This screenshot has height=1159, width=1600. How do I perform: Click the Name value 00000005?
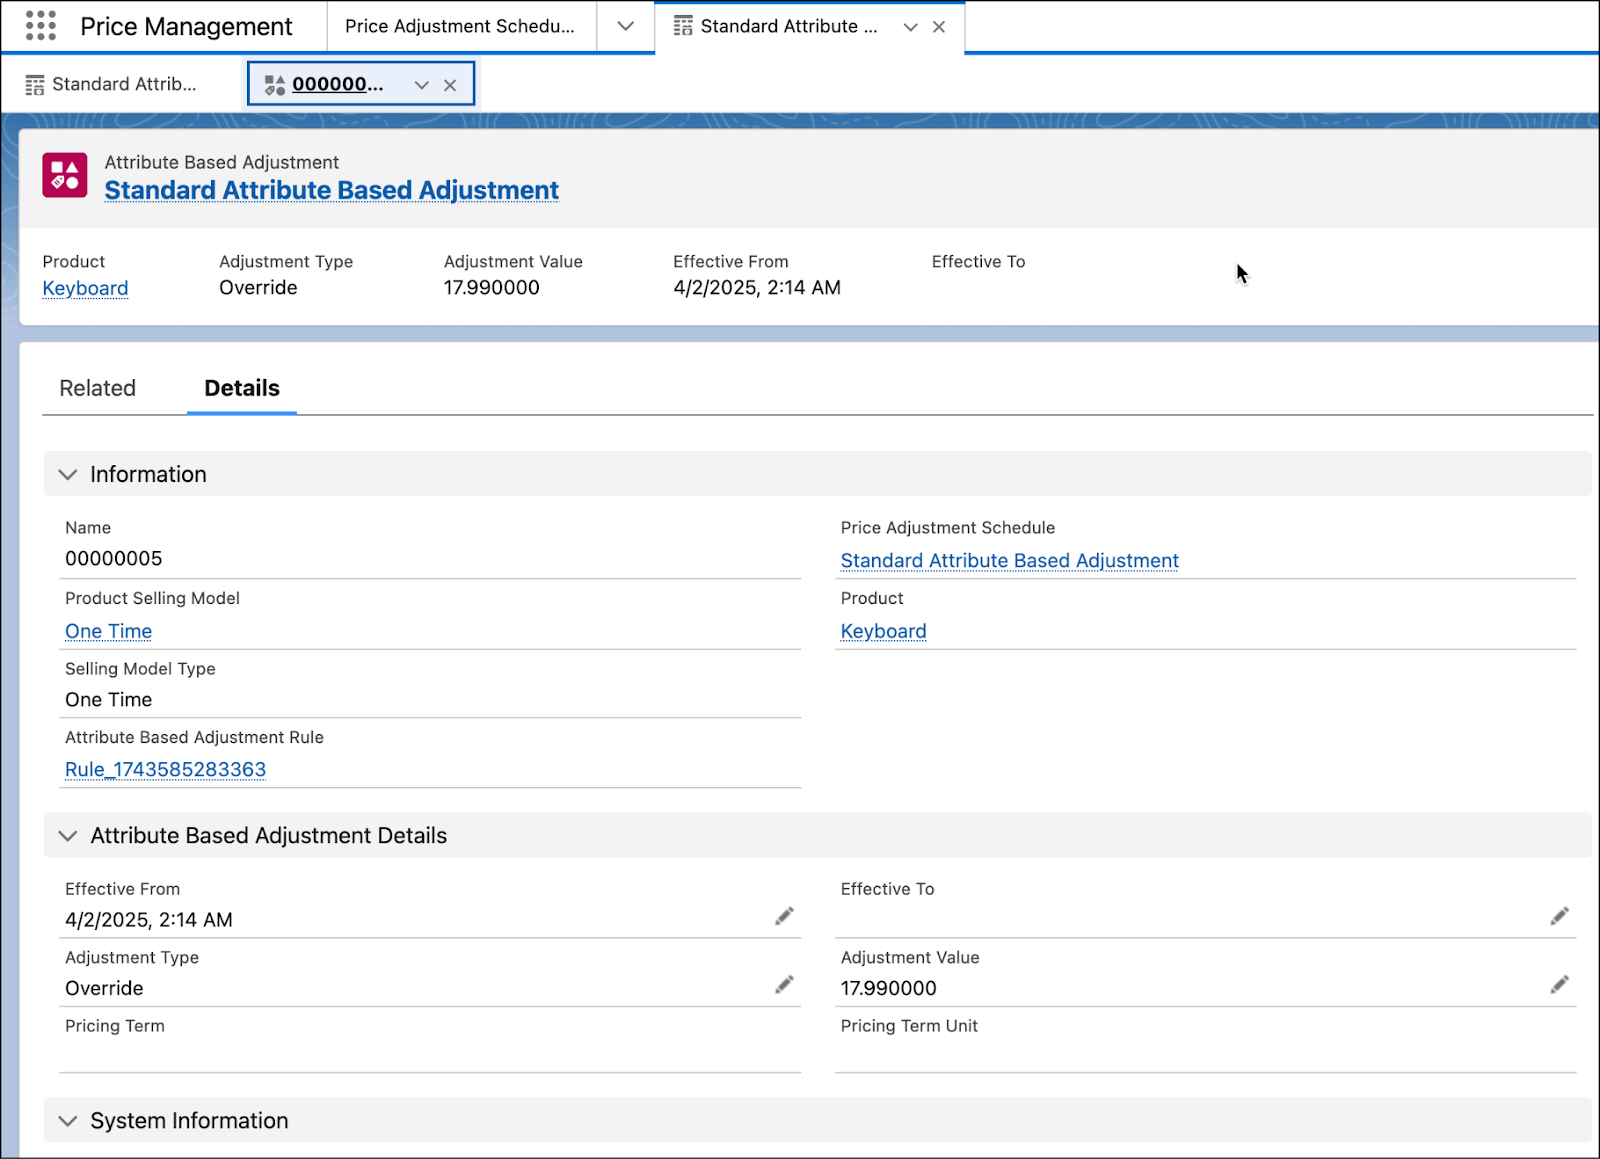tap(114, 558)
